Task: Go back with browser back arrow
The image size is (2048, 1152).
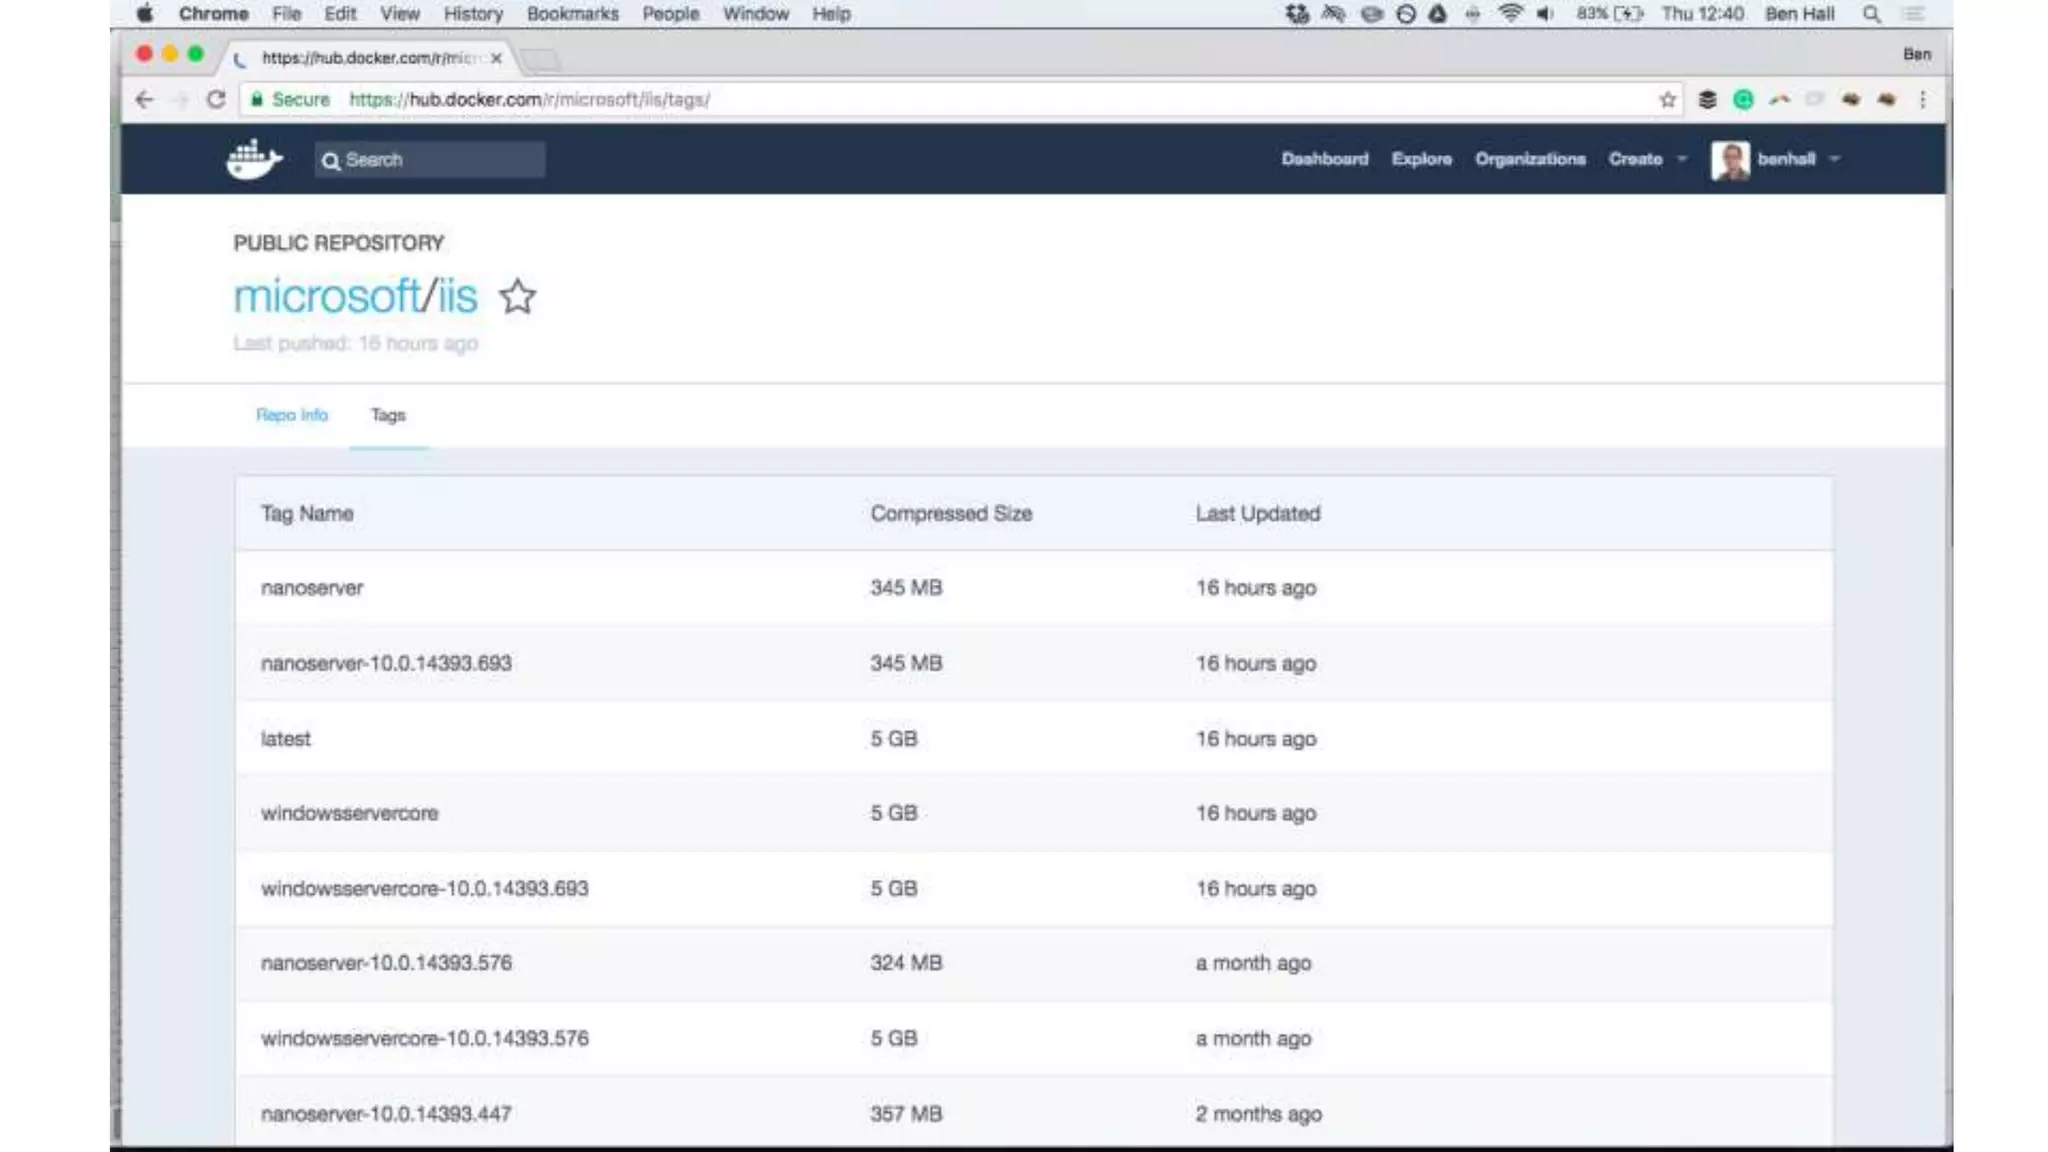Action: pyautogui.click(x=145, y=99)
